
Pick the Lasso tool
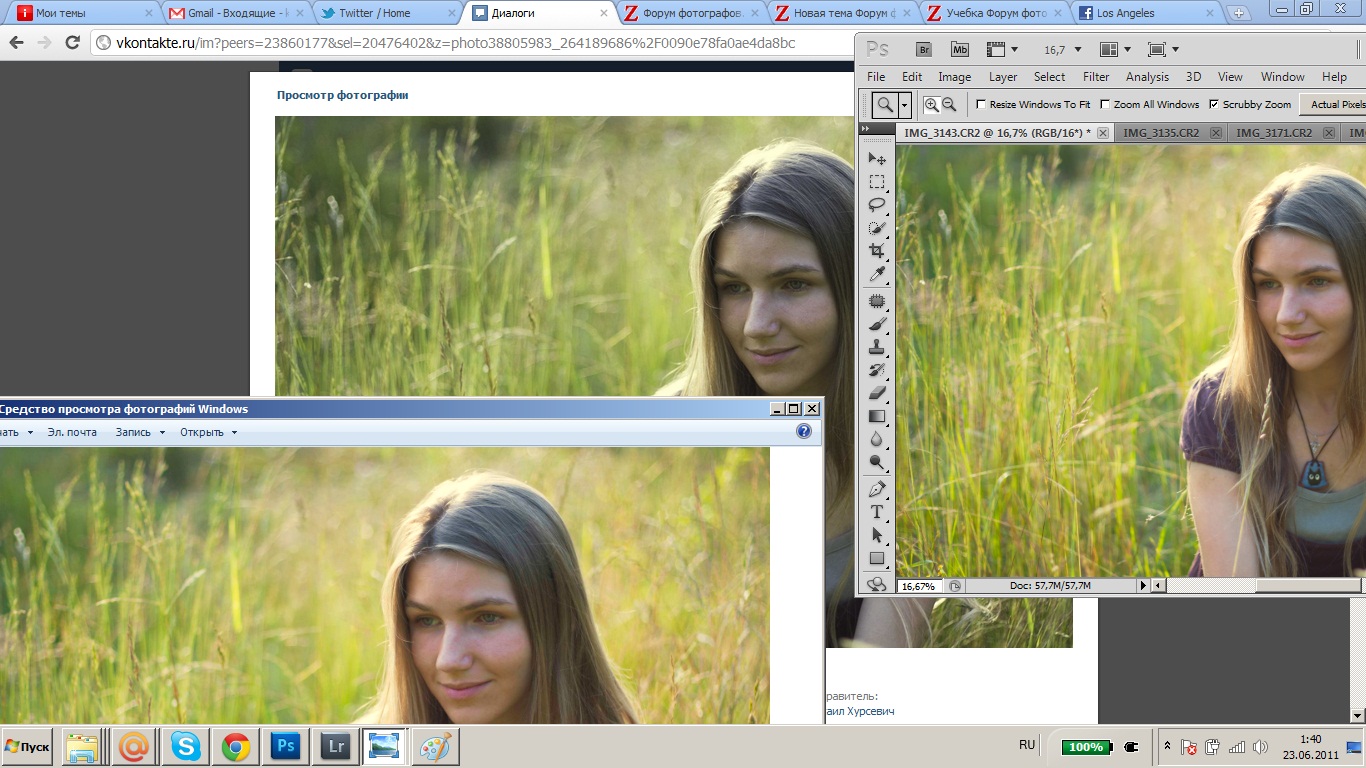point(877,204)
